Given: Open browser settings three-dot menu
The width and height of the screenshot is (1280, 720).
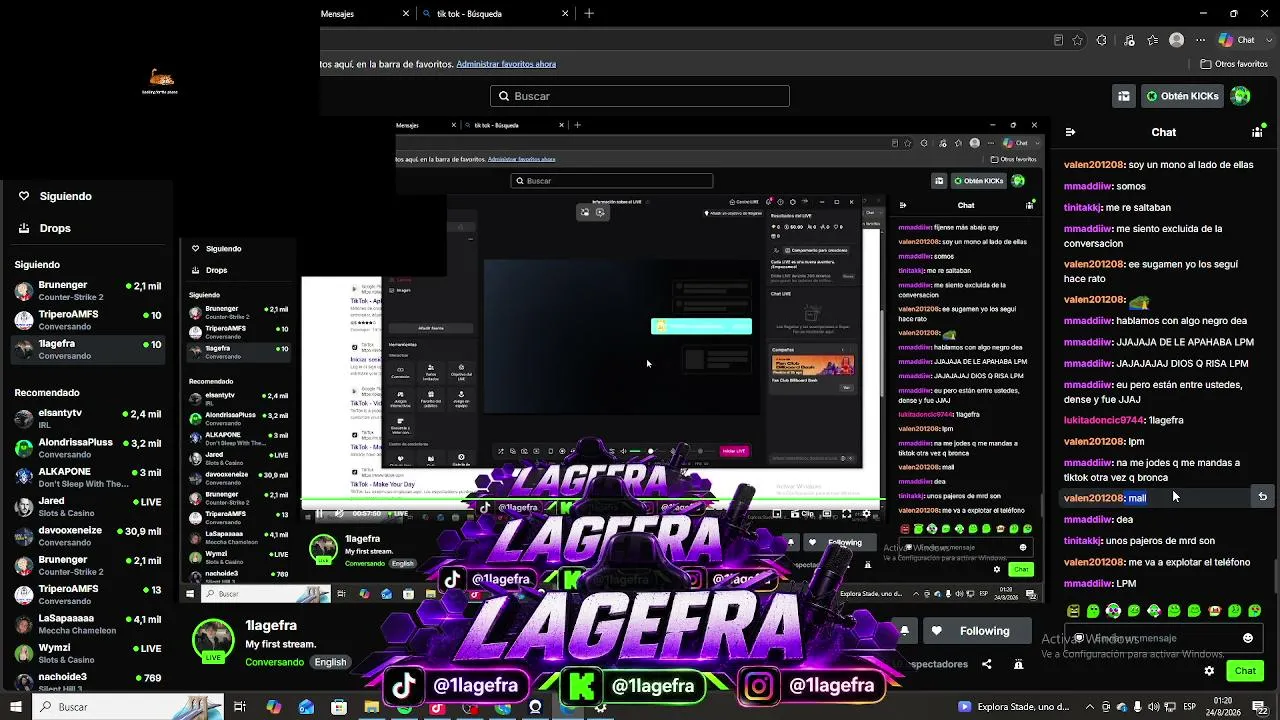Looking at the screenshot, I should pyautogui.click(x=1200, y=40).
